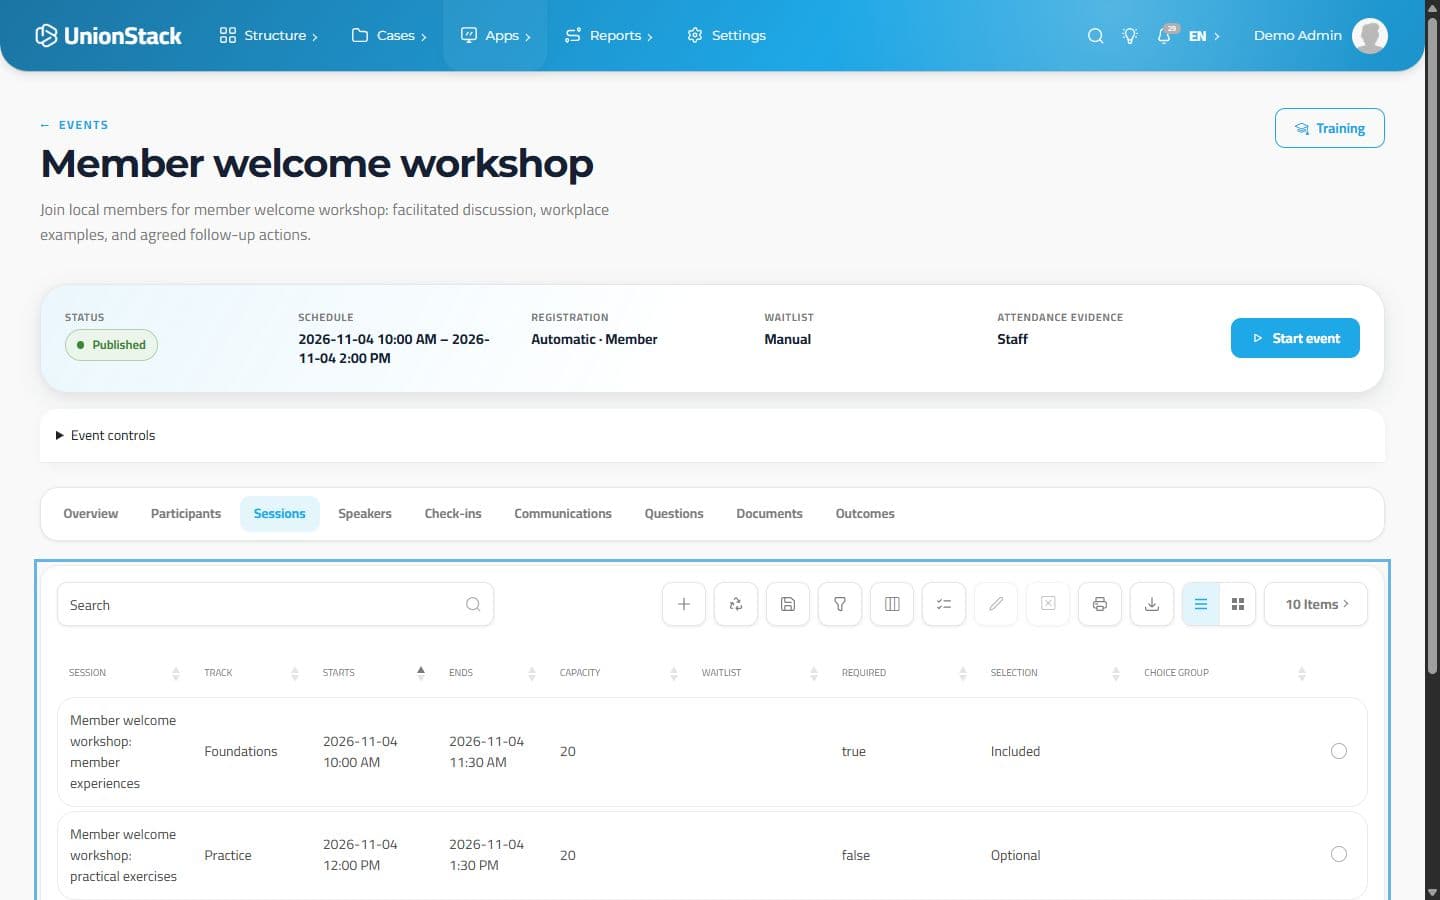Open the Apps menu
1440x900 pixels.
pyautogui.click(x=495, y=36)
